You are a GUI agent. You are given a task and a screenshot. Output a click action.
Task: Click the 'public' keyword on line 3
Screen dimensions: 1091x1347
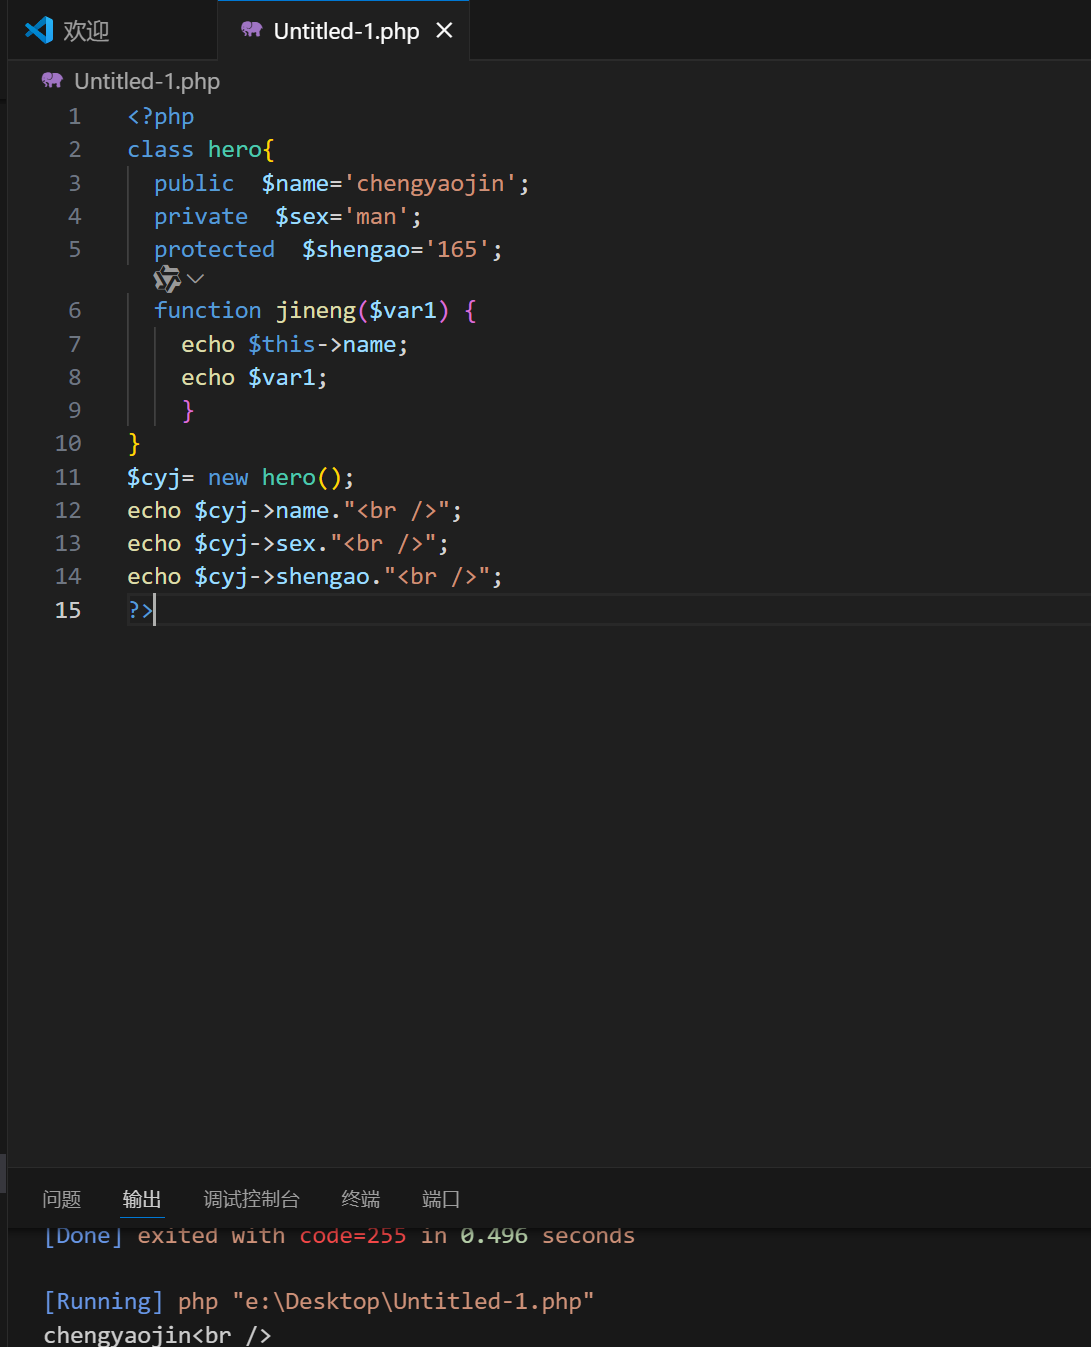click(194, 184)
